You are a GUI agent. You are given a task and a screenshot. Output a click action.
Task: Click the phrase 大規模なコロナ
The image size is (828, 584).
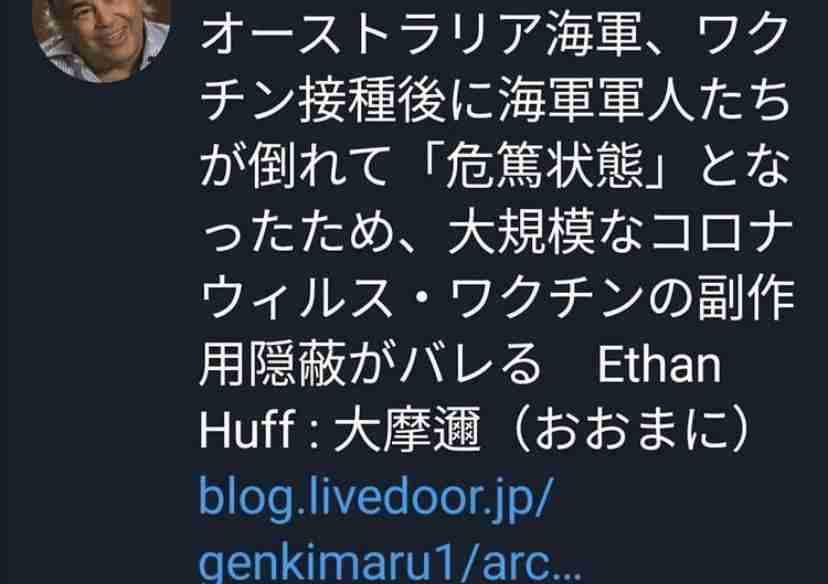pos(620,233)
